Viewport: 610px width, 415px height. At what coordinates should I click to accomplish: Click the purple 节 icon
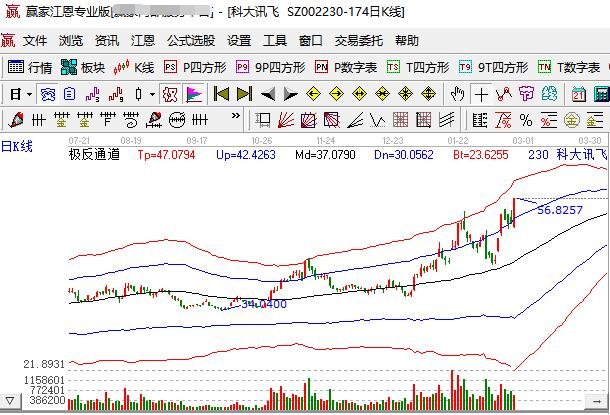tap(526, 94)
